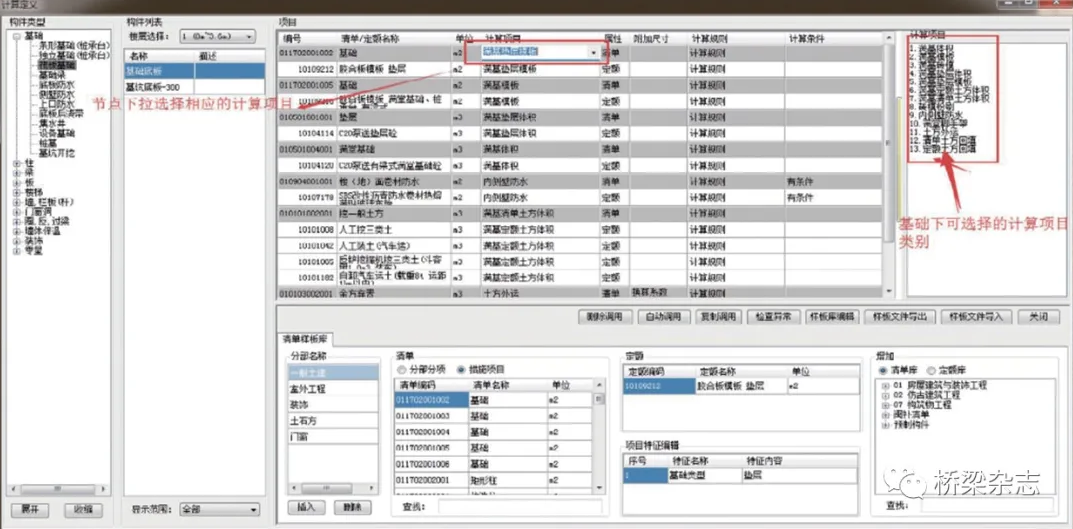1073x529 pixels.
Task: Expand the 楼梯 tree node
Action: (18, 192)
